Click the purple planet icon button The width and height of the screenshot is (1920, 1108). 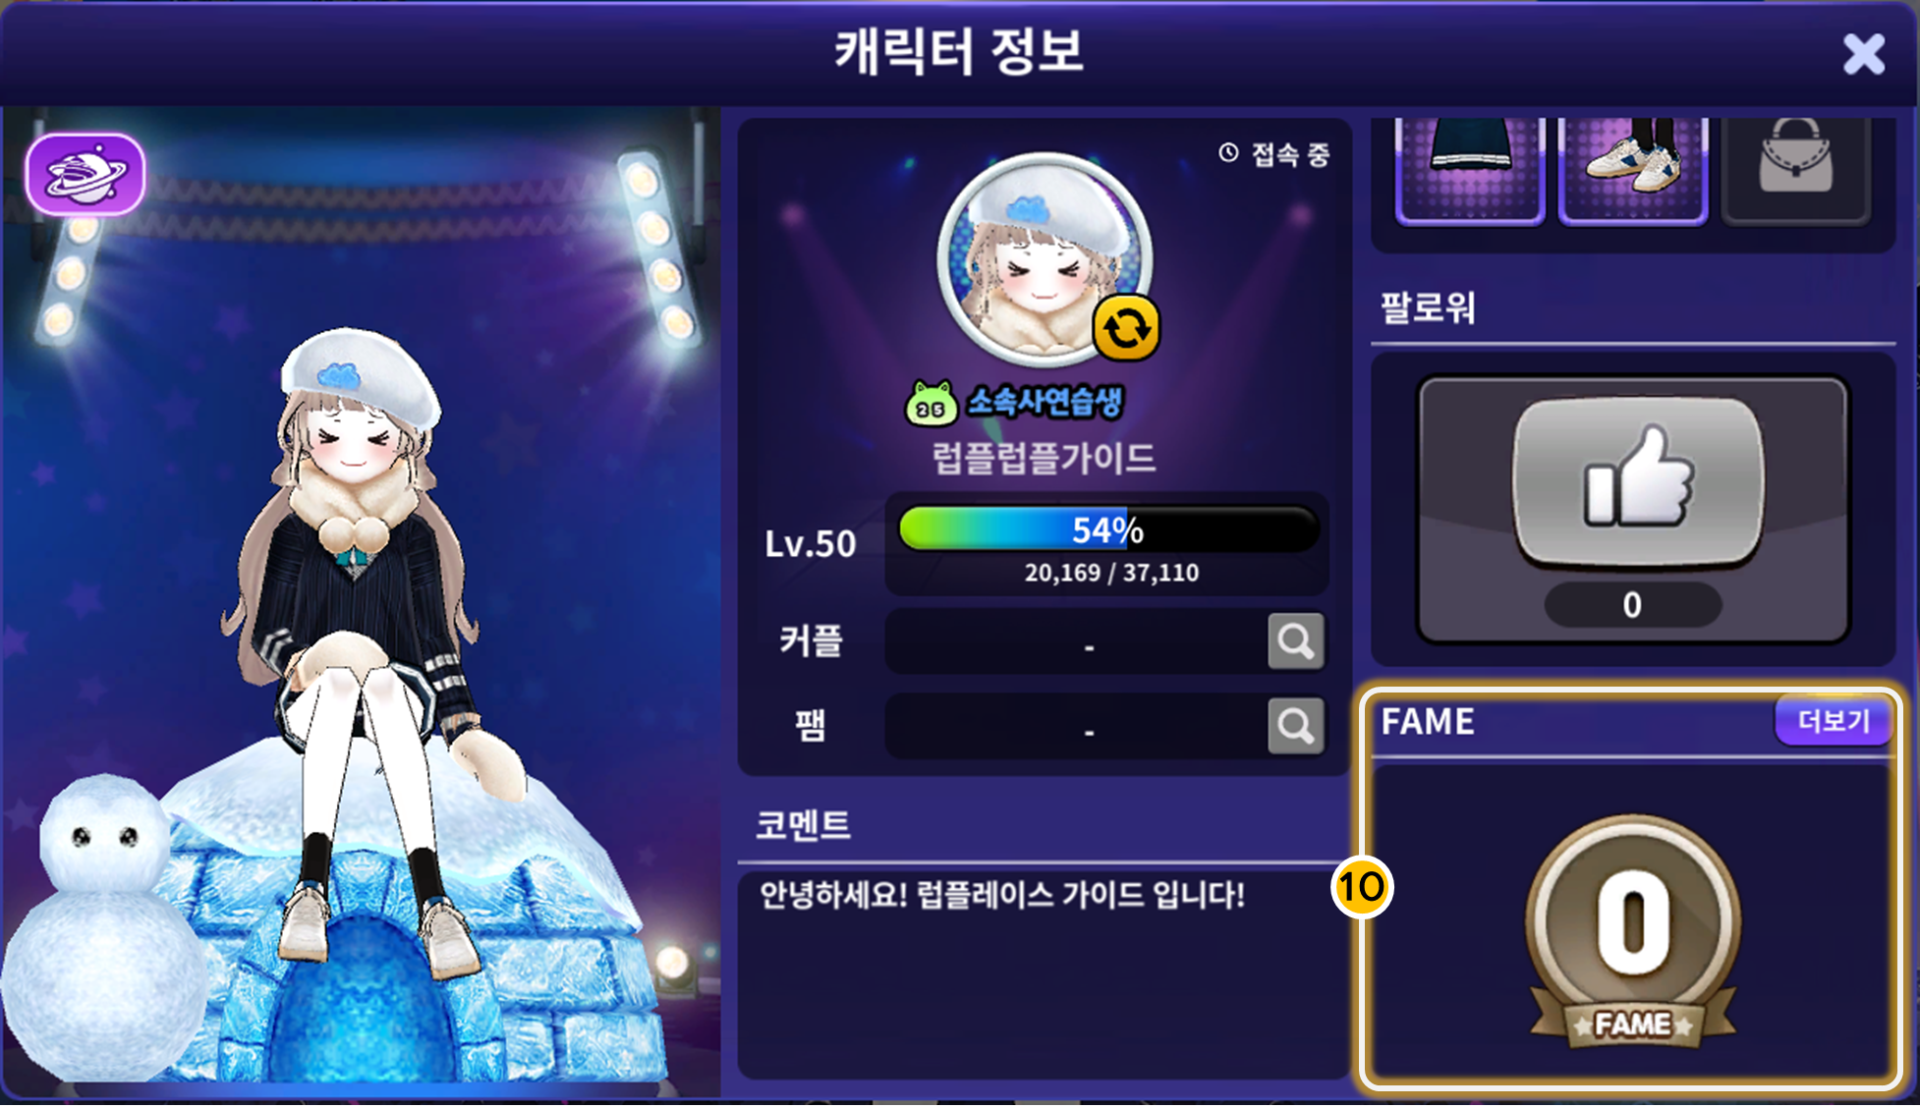(85, 175)
